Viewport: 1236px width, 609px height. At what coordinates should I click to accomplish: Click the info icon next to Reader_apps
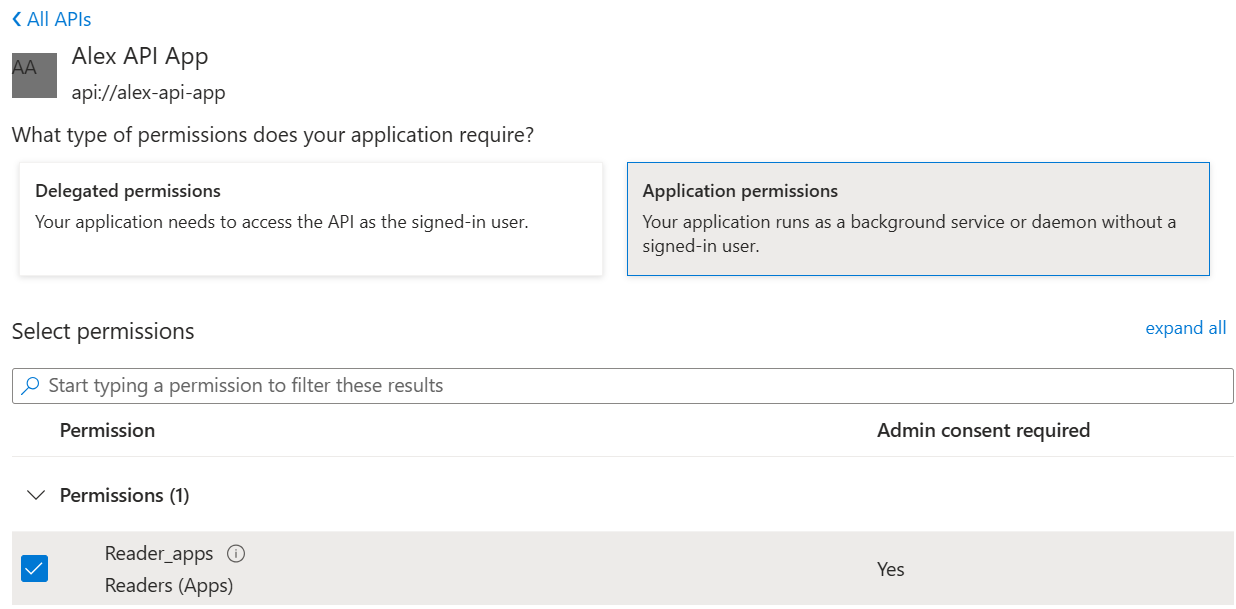236,554
